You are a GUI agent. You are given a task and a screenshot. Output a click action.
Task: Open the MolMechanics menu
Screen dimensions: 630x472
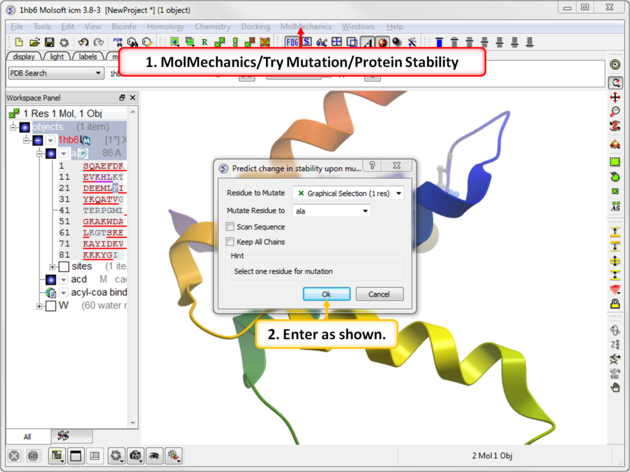coord(306,27)
